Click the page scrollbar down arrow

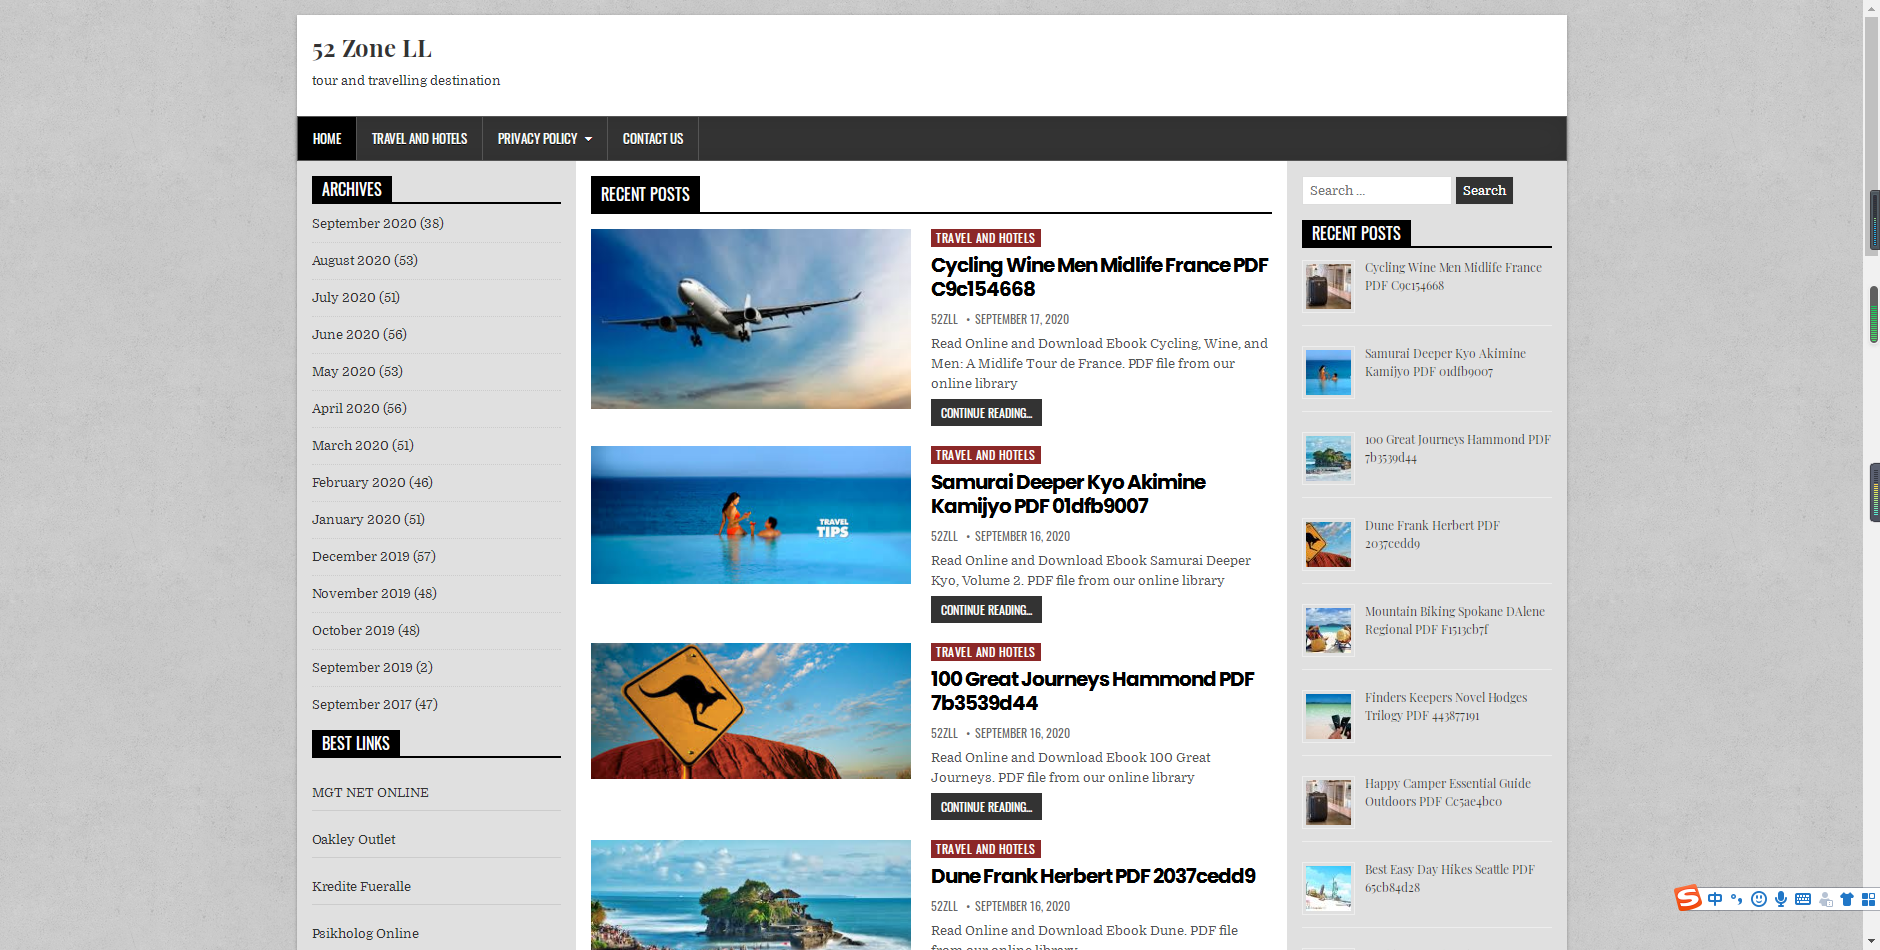[1871, 941]
